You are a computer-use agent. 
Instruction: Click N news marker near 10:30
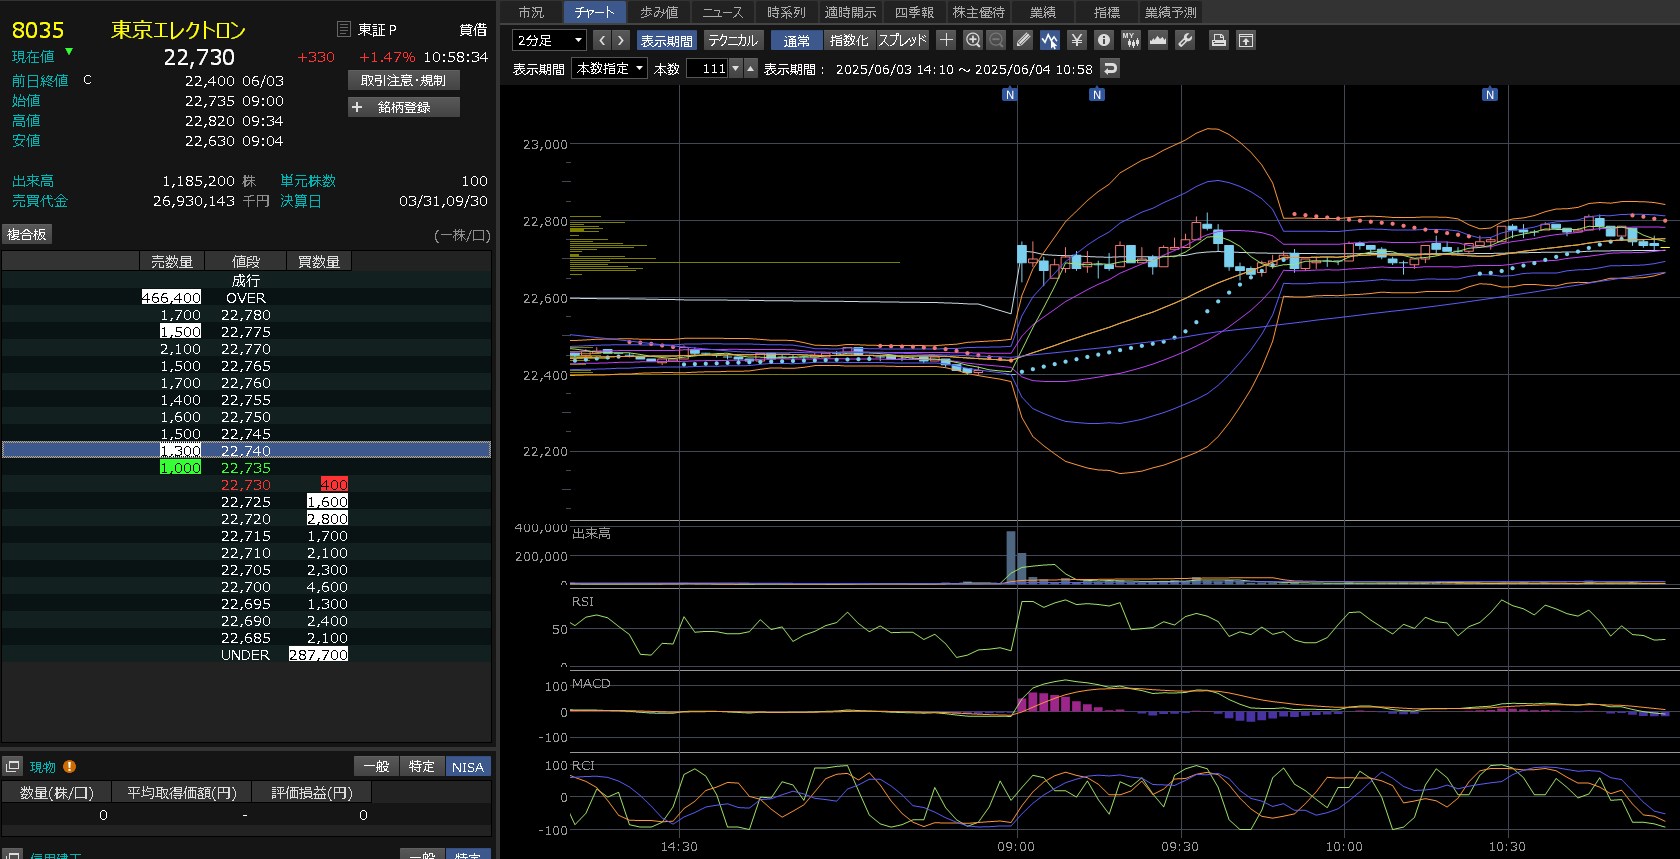(1490, 95)
